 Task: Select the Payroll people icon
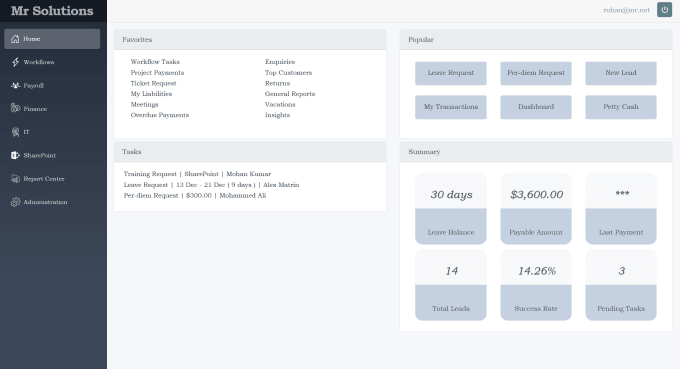(x=15, y=85)
